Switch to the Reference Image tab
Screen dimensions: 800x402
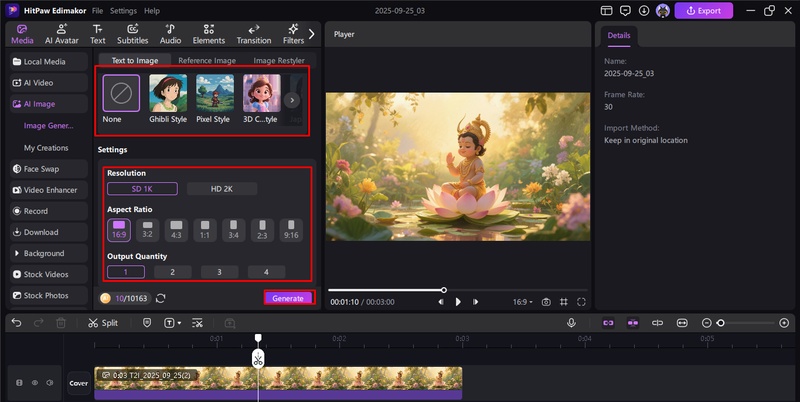[207, 60]
